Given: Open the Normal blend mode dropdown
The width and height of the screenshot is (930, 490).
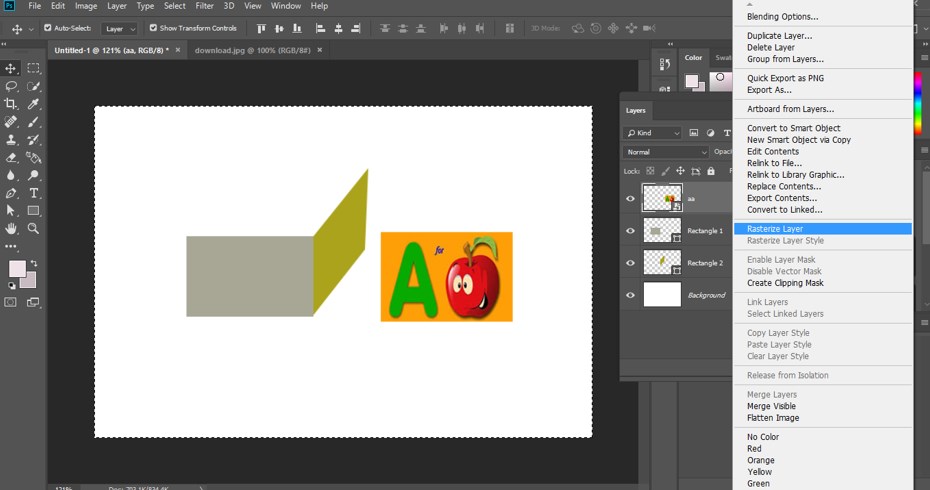Looking at the screenshot, I should pyautogui.click(x=665, y=152).
